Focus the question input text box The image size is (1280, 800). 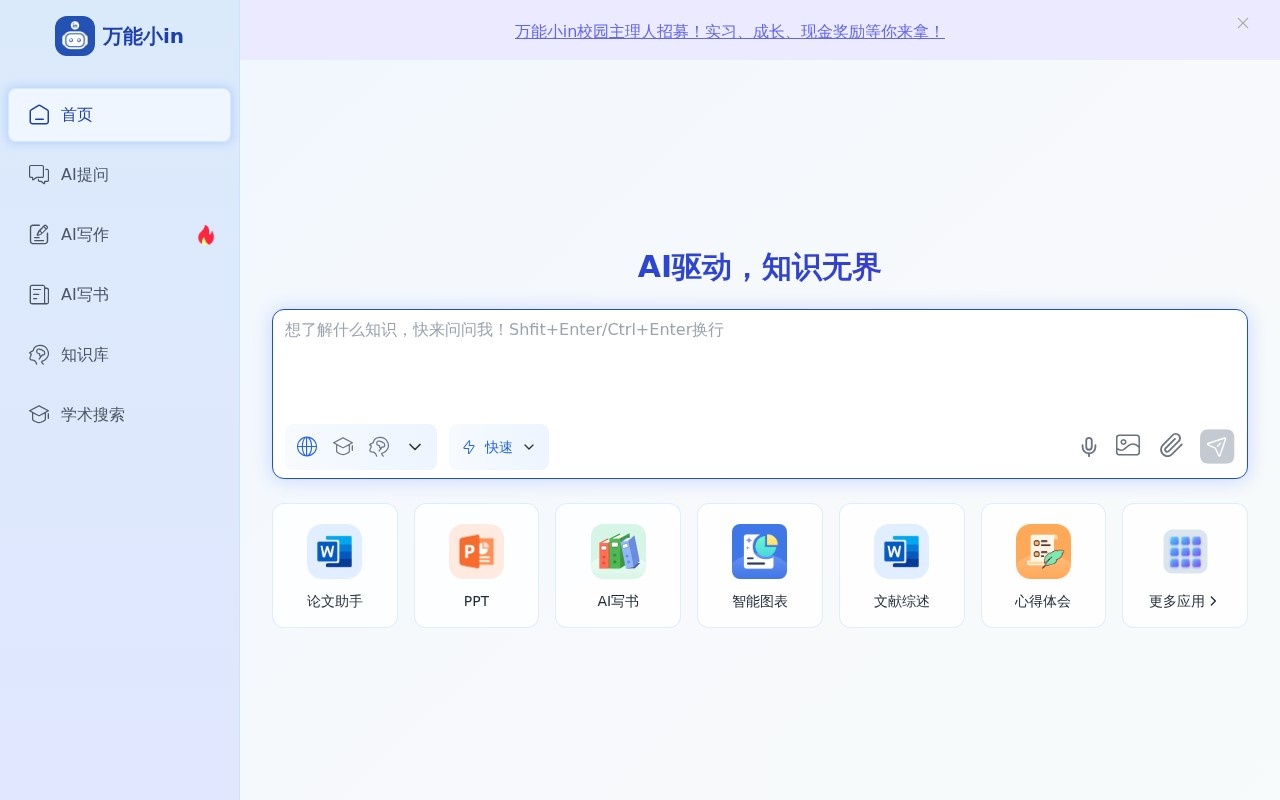point(760,365)
